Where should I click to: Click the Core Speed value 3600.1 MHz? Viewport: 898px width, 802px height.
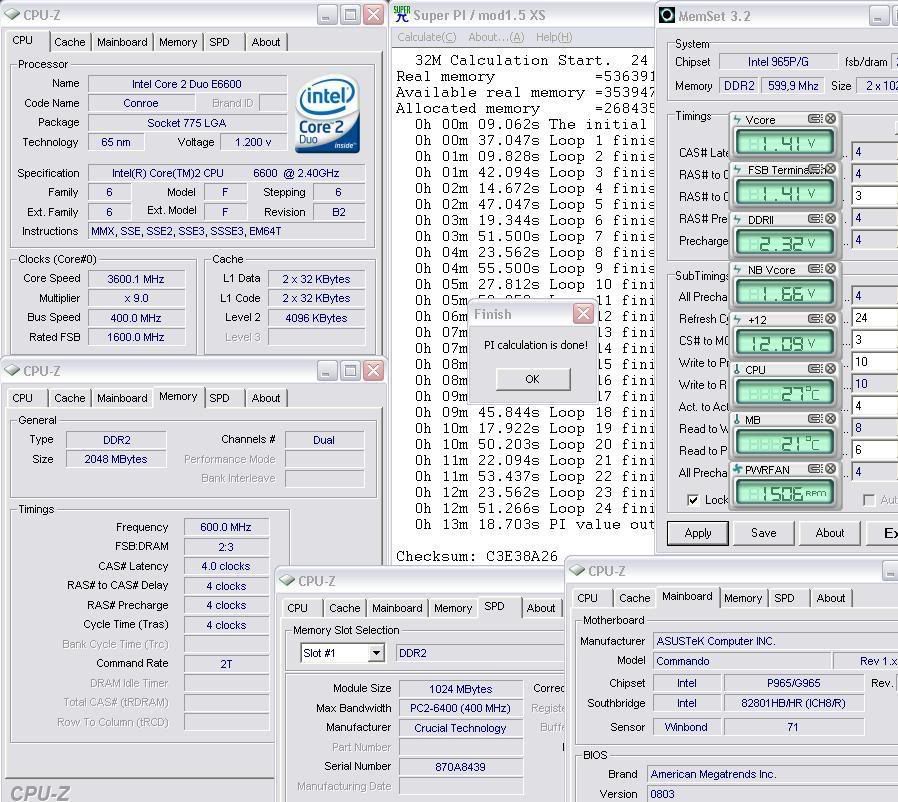point(136,279)
